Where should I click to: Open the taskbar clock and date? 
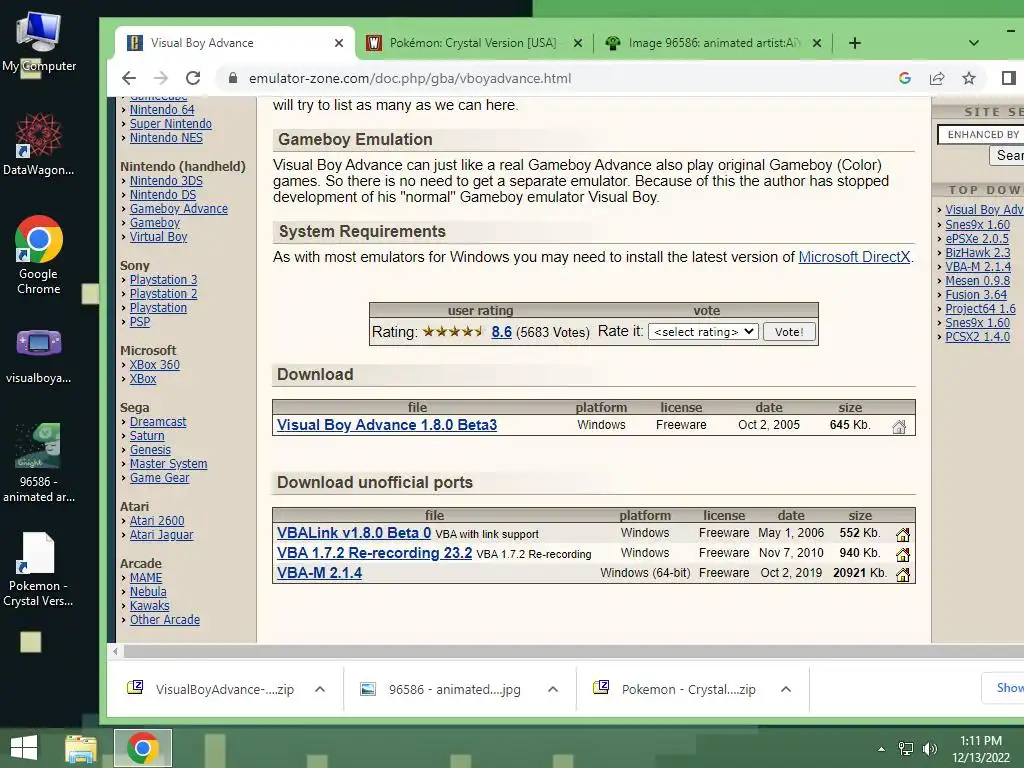(x=981, y=749)
